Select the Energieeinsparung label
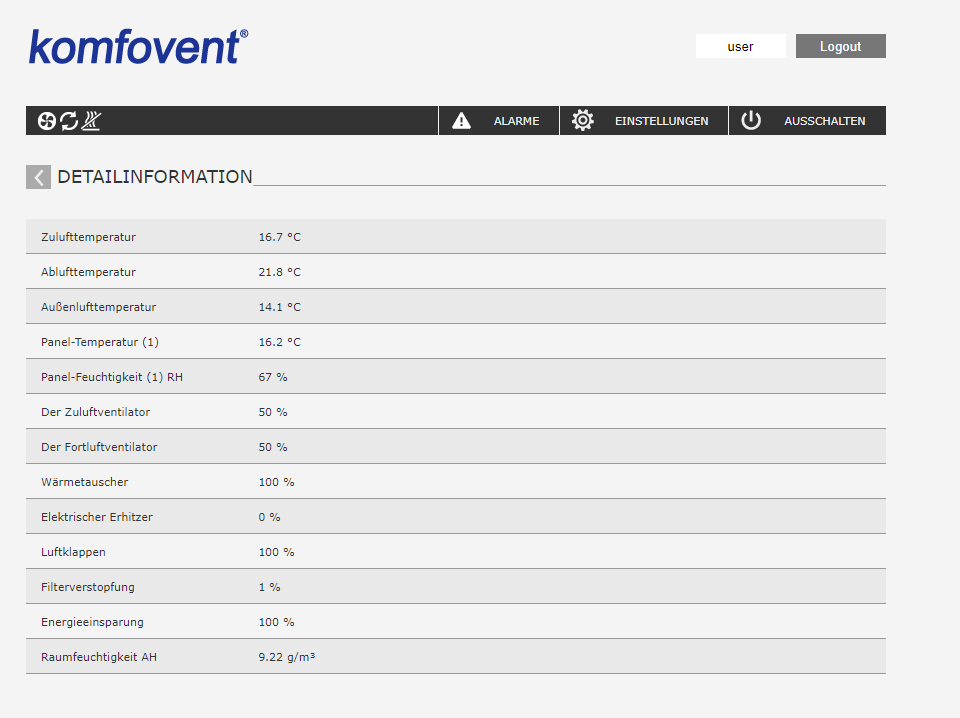The width and height of the screenshot is (960, 718). coord(92,622)
